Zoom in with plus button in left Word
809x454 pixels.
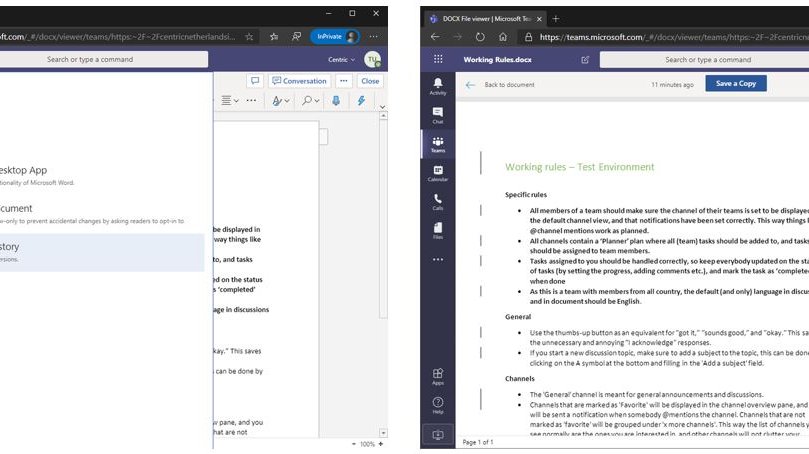[381, 444]
